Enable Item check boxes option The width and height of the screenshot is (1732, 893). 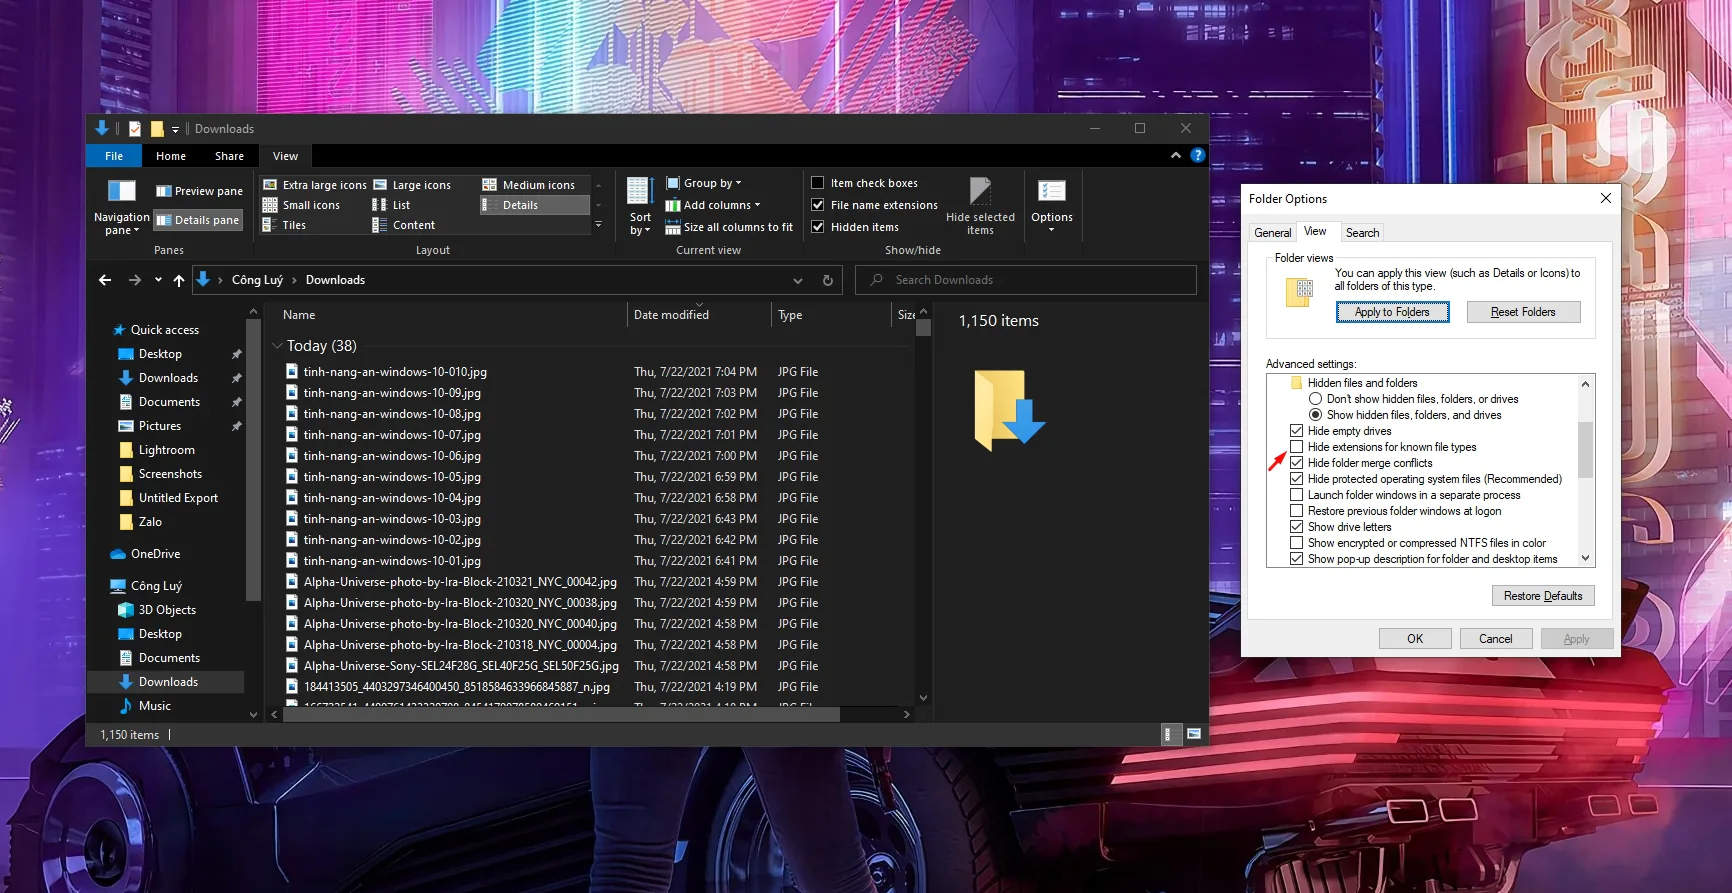pyautogui.click(x=817, y=183)
